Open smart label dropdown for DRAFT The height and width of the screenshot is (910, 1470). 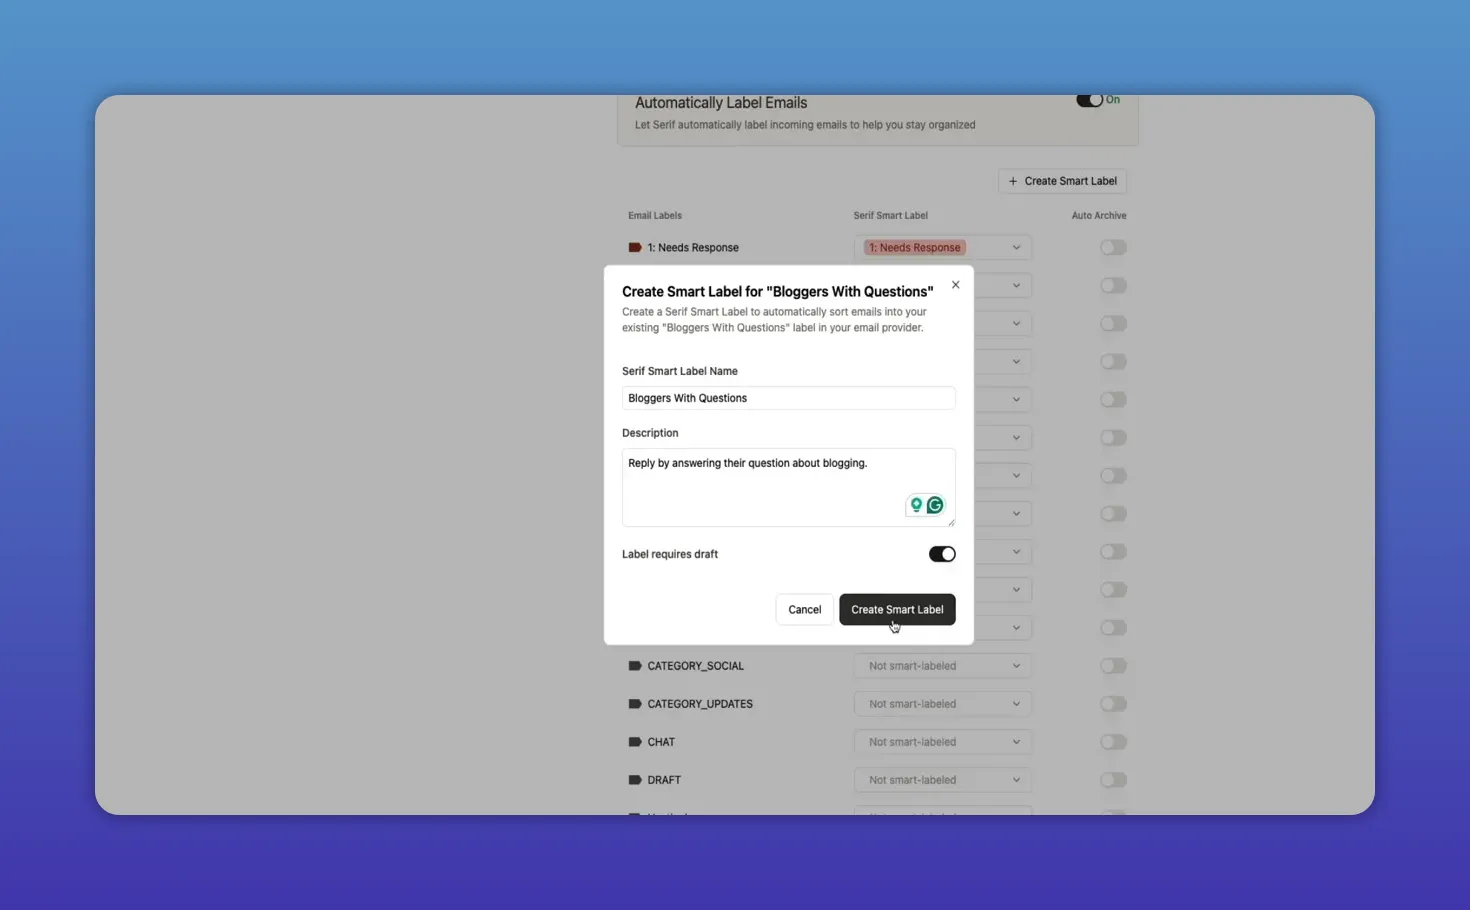tap(942, 780)
